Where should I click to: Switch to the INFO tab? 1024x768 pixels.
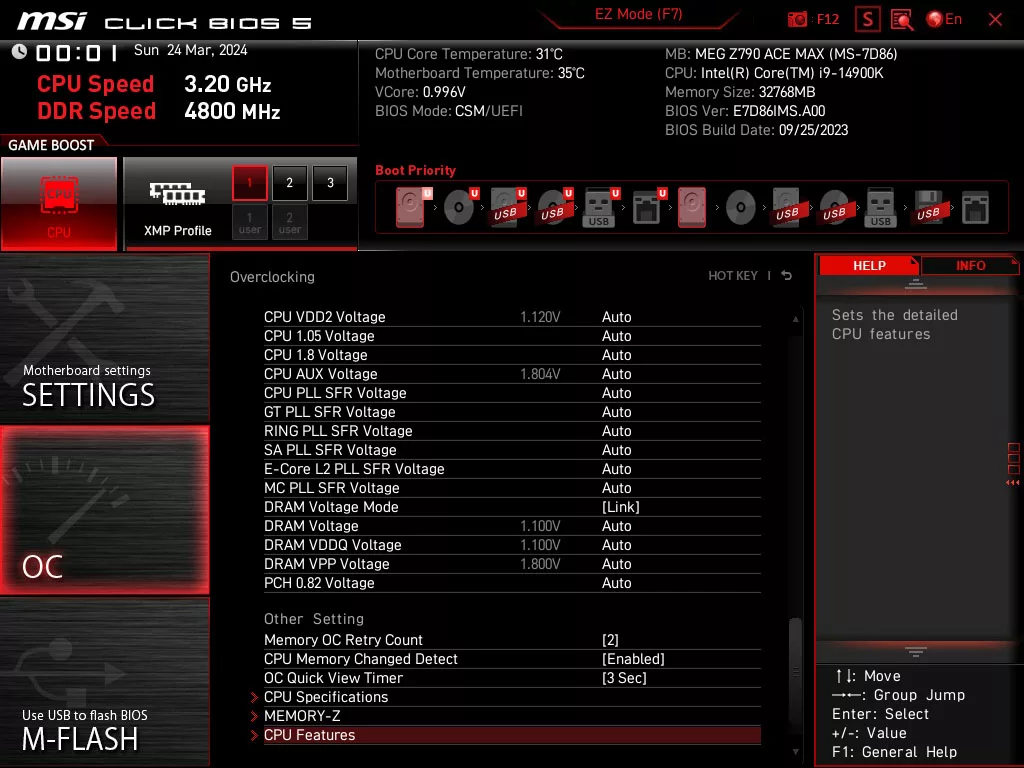tap(969, 265)
